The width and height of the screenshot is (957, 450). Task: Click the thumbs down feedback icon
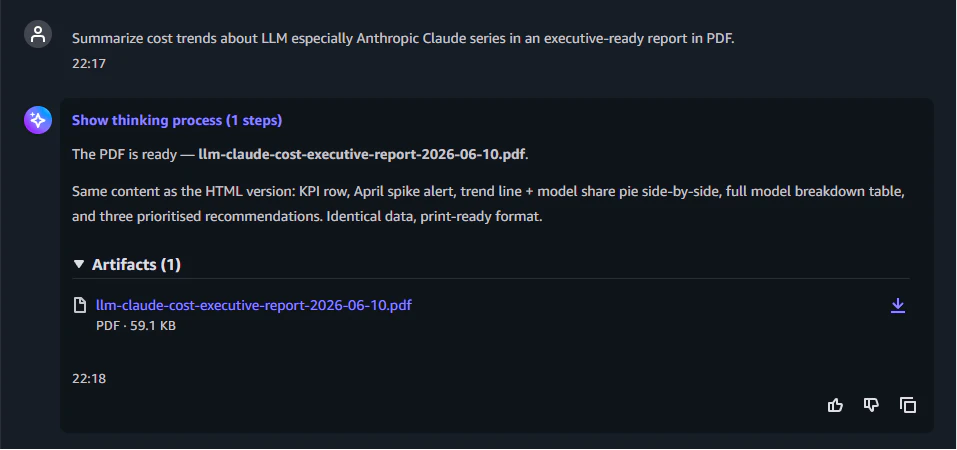click(x=871, y=405)
